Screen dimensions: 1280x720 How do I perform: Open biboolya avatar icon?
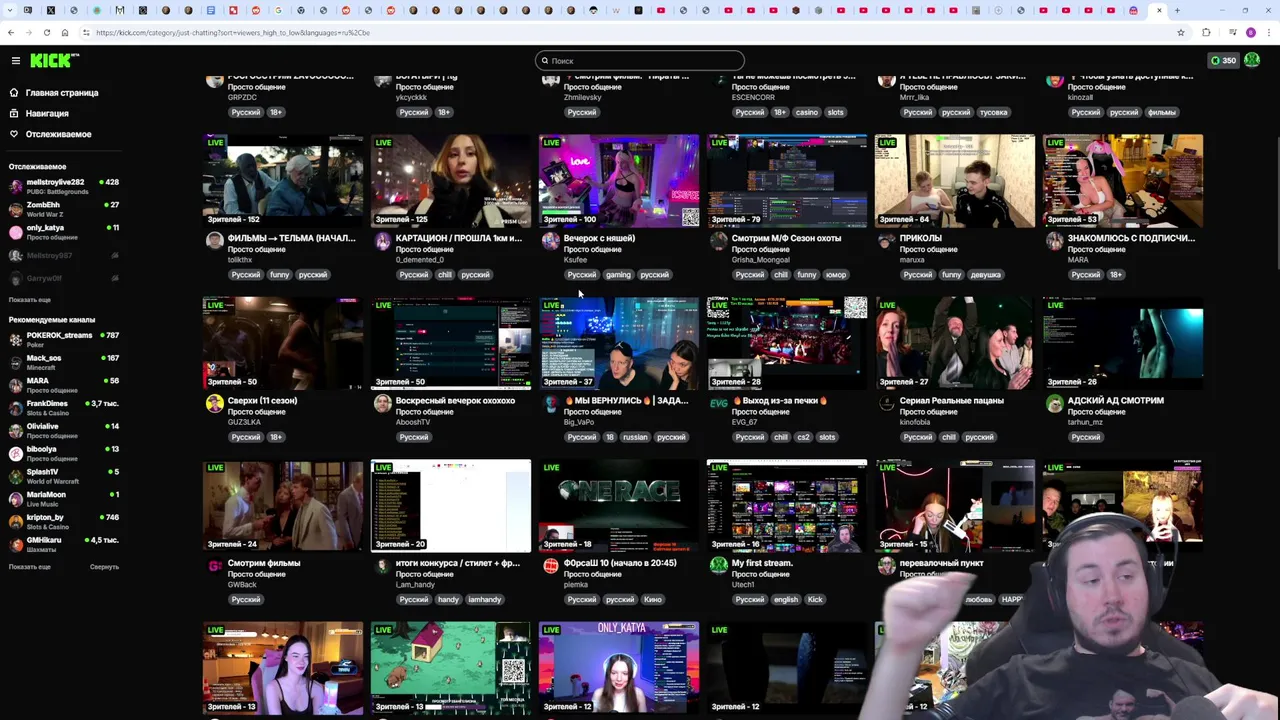15,453
